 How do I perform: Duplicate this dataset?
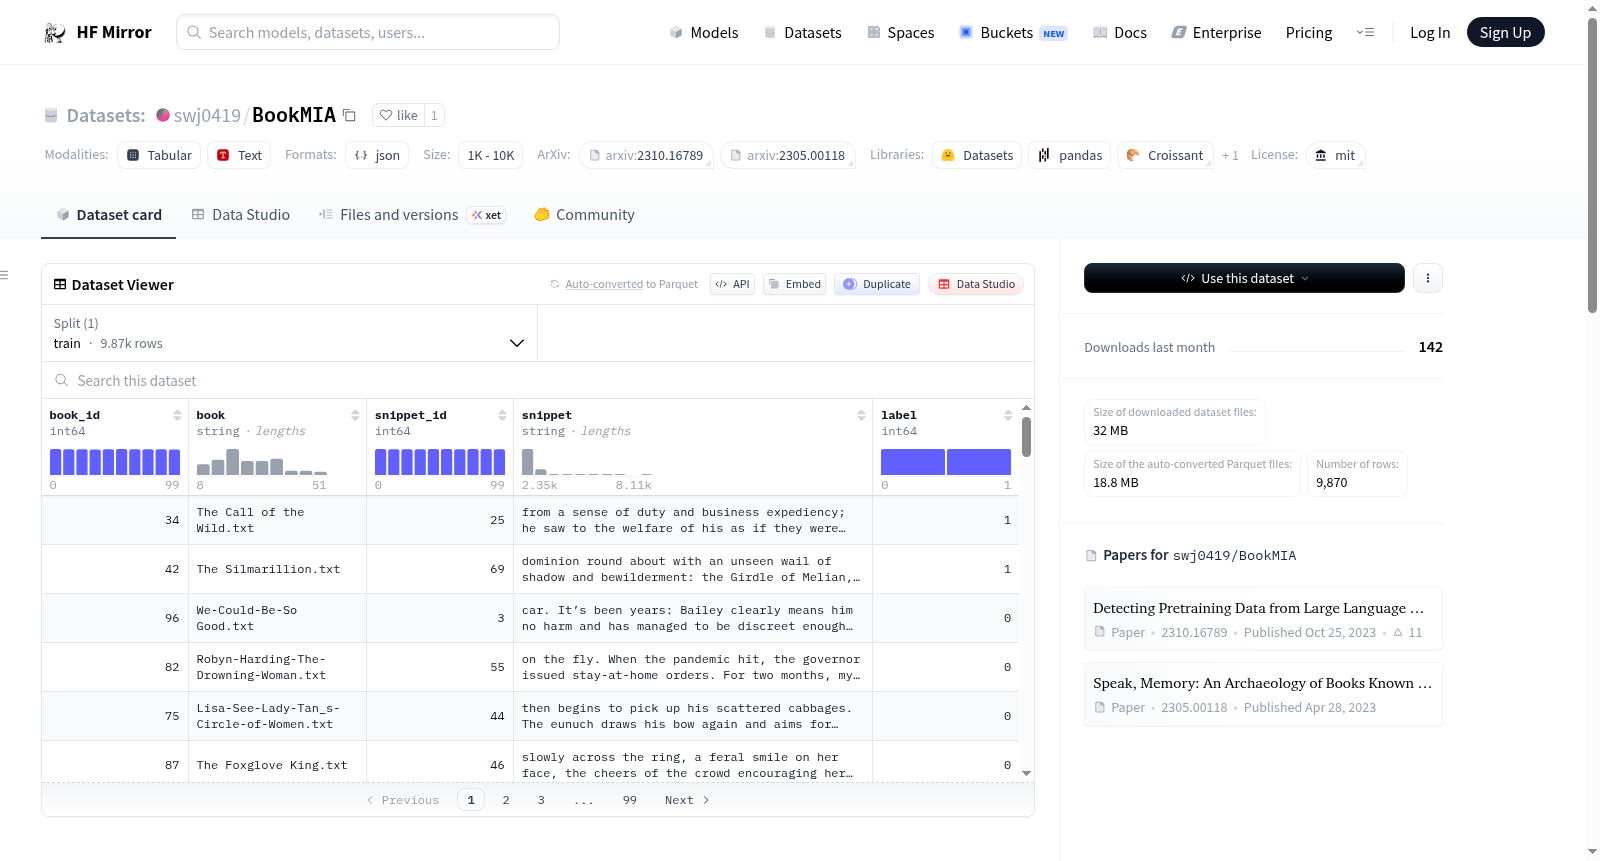(877, 284)
